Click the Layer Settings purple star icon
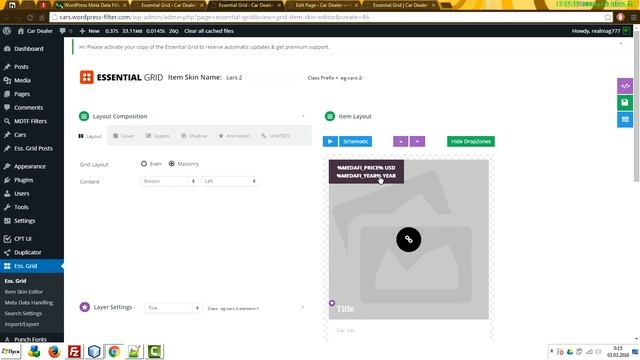This screenshot has height=360, width=640. click(84, 307)
